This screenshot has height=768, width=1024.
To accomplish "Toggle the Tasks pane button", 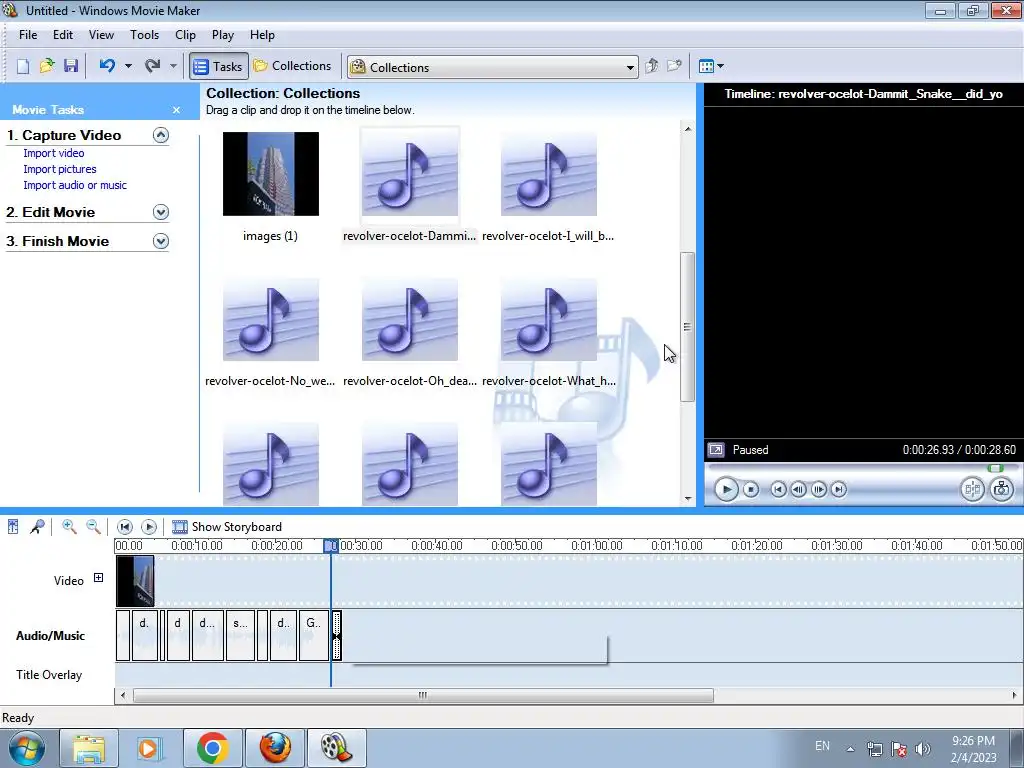I will 219,67.
